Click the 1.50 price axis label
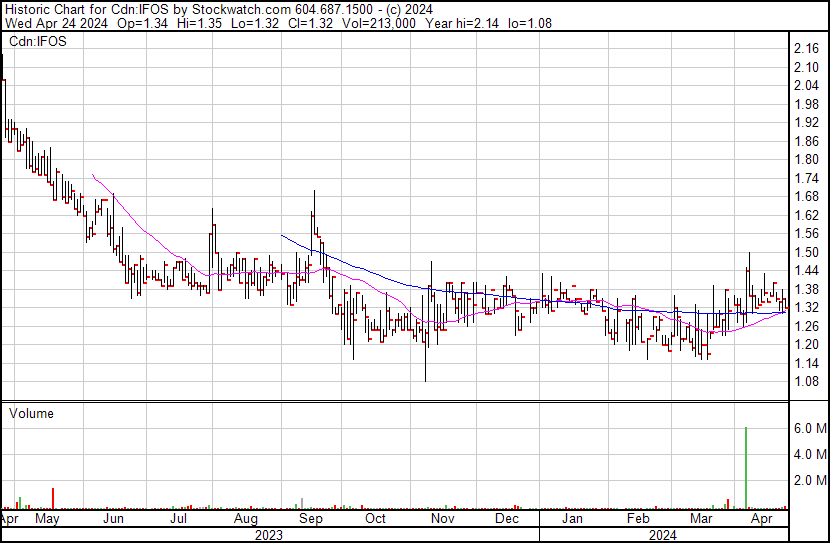 pyautogui.click(x=806, y=252)
